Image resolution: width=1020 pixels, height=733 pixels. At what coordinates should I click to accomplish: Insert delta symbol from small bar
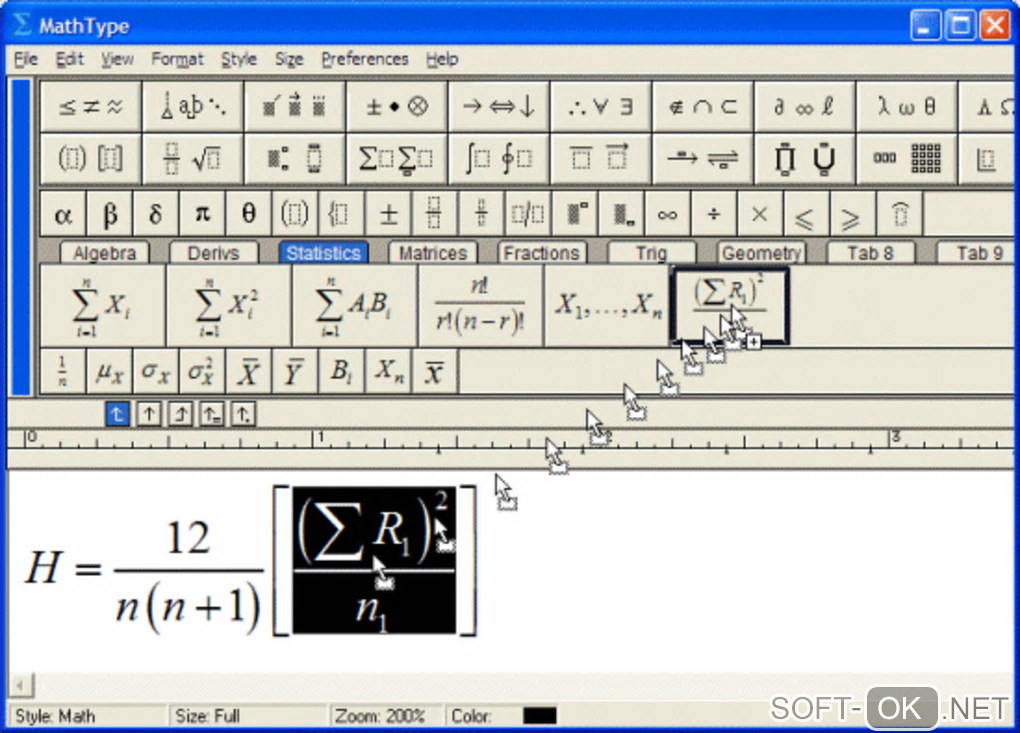tap(155, 213)
